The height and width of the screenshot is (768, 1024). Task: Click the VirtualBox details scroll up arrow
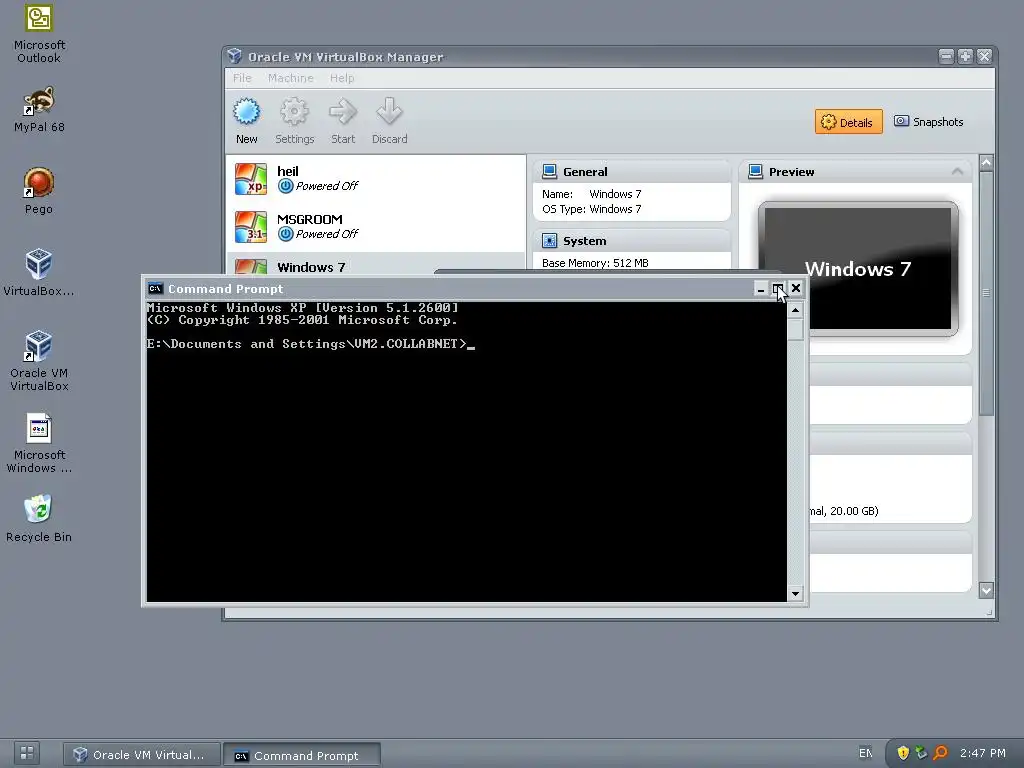coord(986,162)
